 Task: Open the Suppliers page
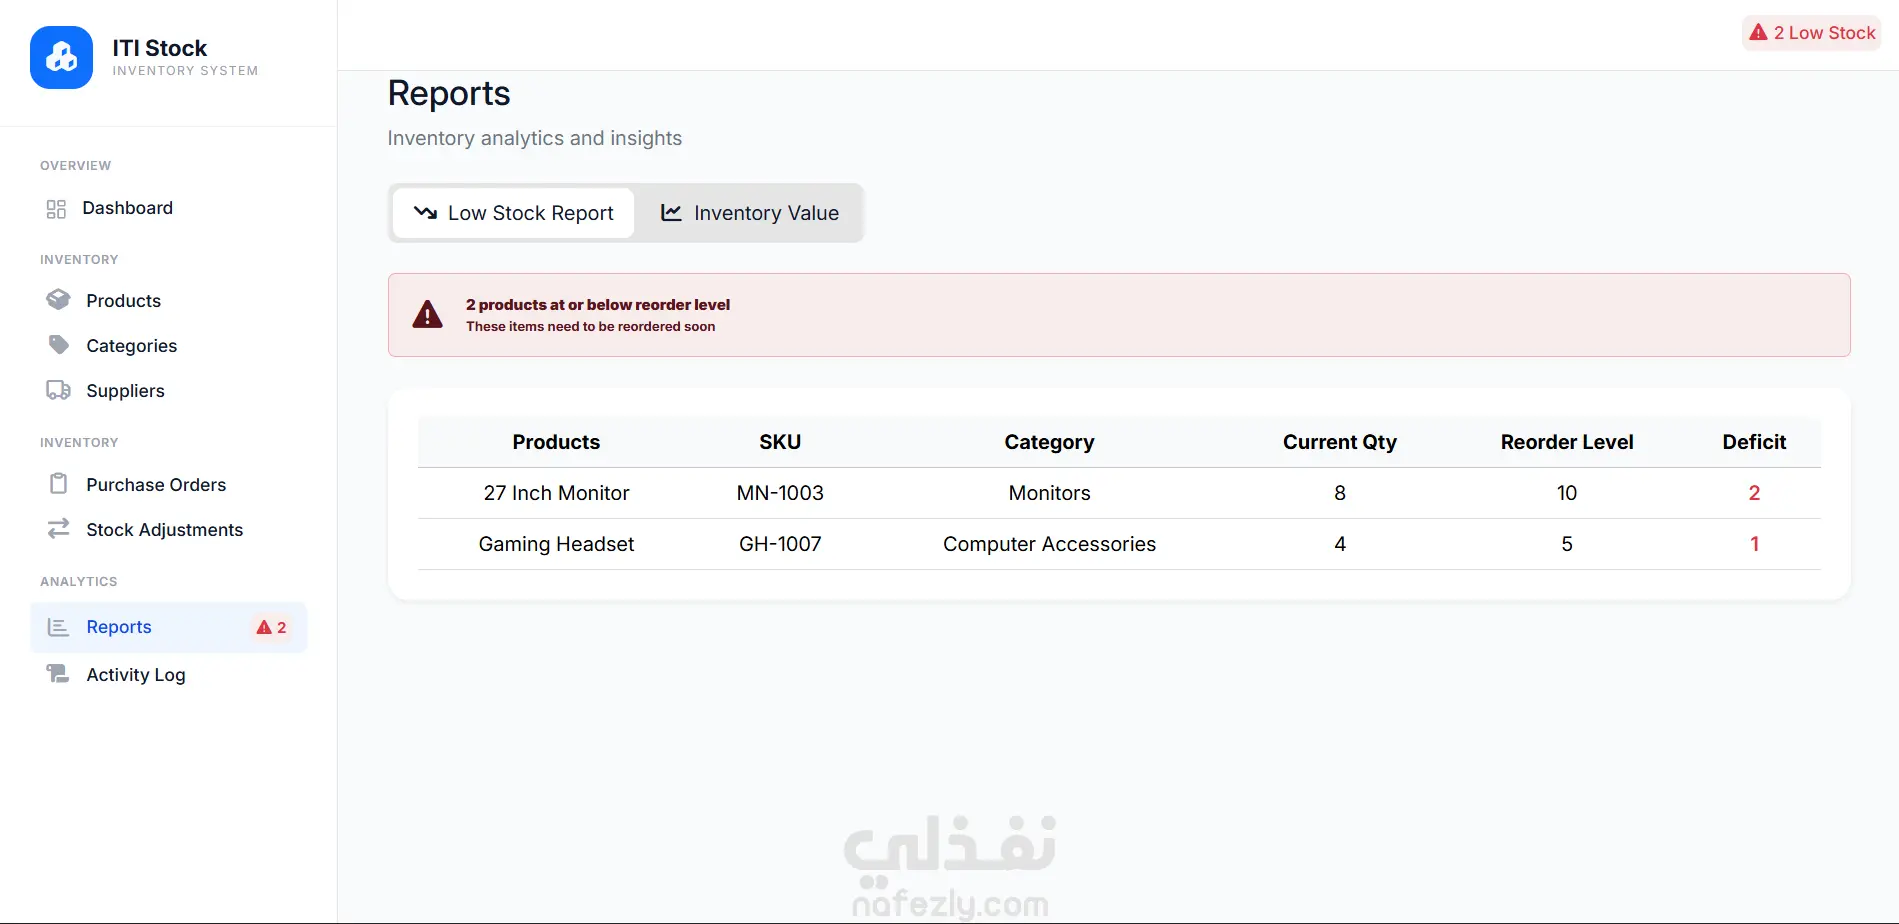125,391
